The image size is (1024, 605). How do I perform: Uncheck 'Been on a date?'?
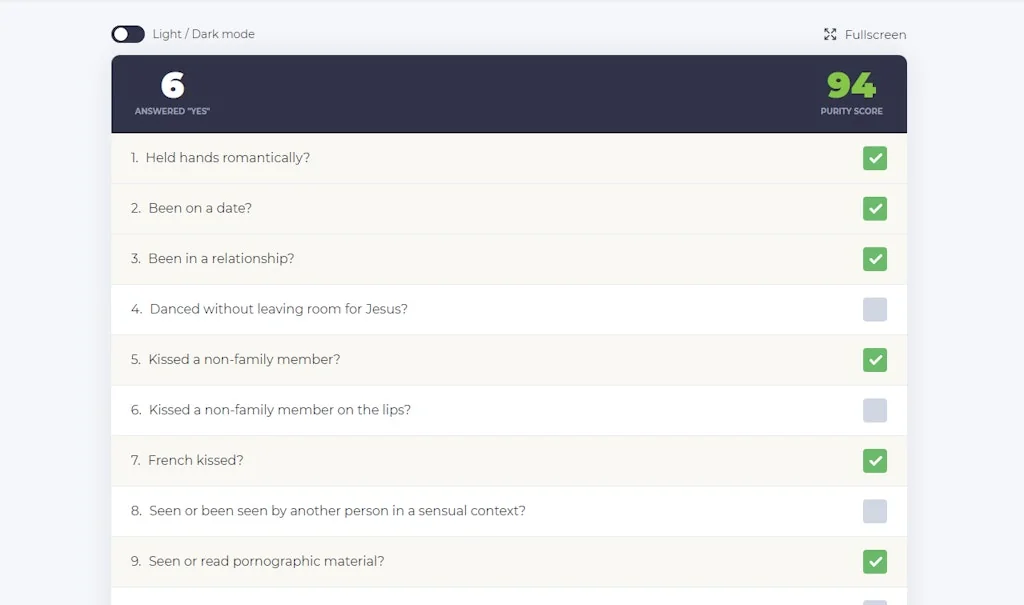[875, 209]
